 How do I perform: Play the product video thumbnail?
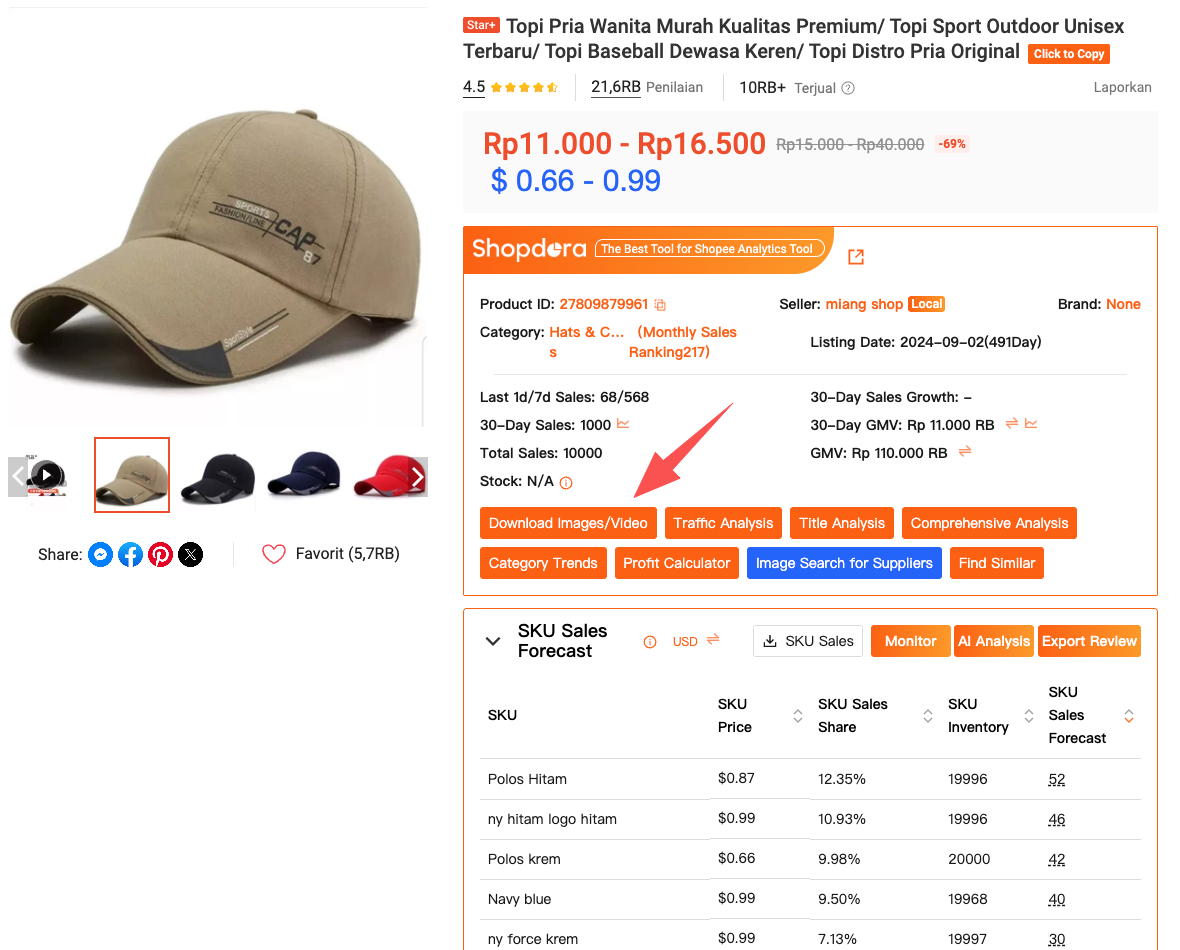pyautogui.click(x=46, y=475)
